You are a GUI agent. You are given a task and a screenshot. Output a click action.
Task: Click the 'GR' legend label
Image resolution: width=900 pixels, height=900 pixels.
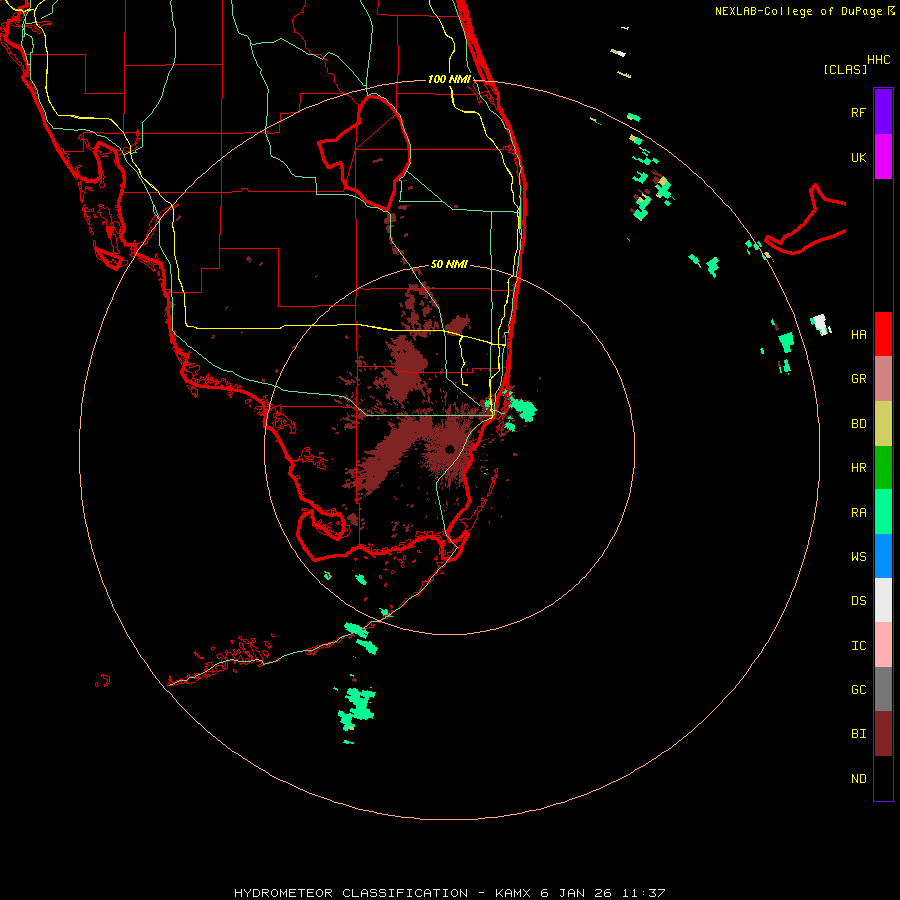point(858,379)
